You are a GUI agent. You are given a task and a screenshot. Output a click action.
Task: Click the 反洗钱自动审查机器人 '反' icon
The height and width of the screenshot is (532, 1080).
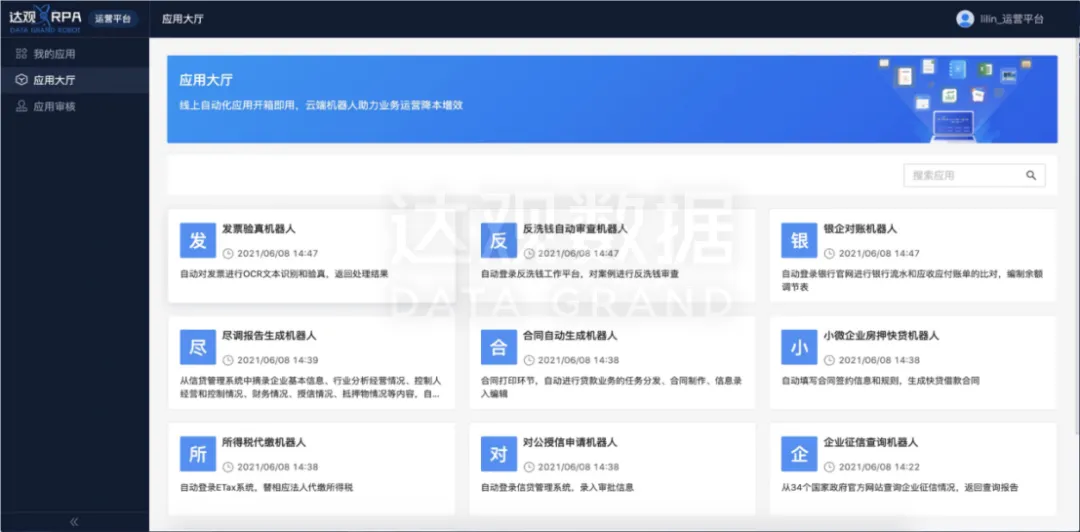click(498, 241)
